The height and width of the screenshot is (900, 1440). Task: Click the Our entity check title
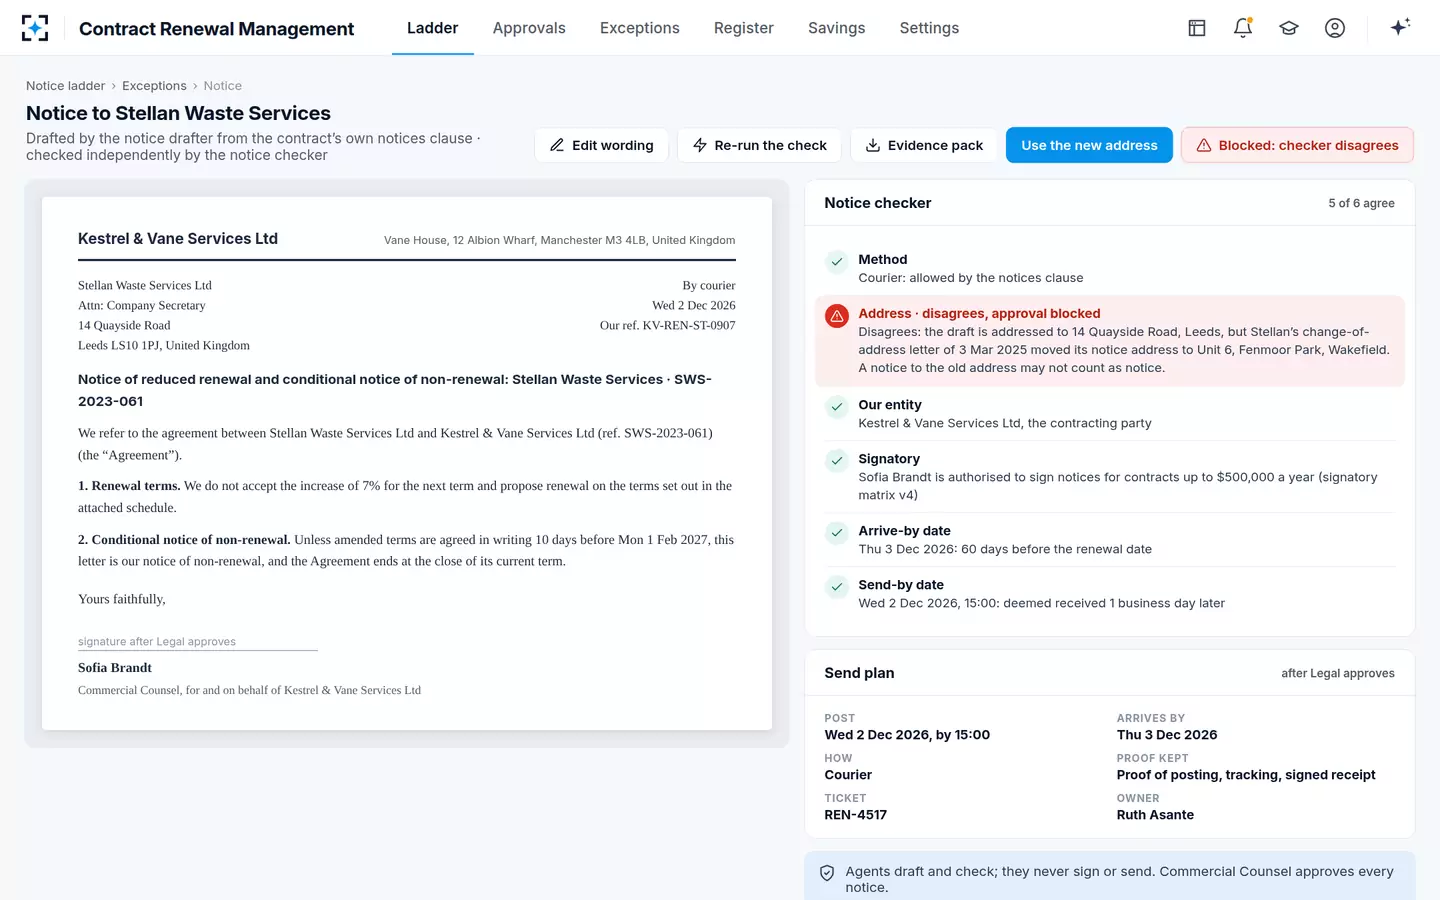890,405
